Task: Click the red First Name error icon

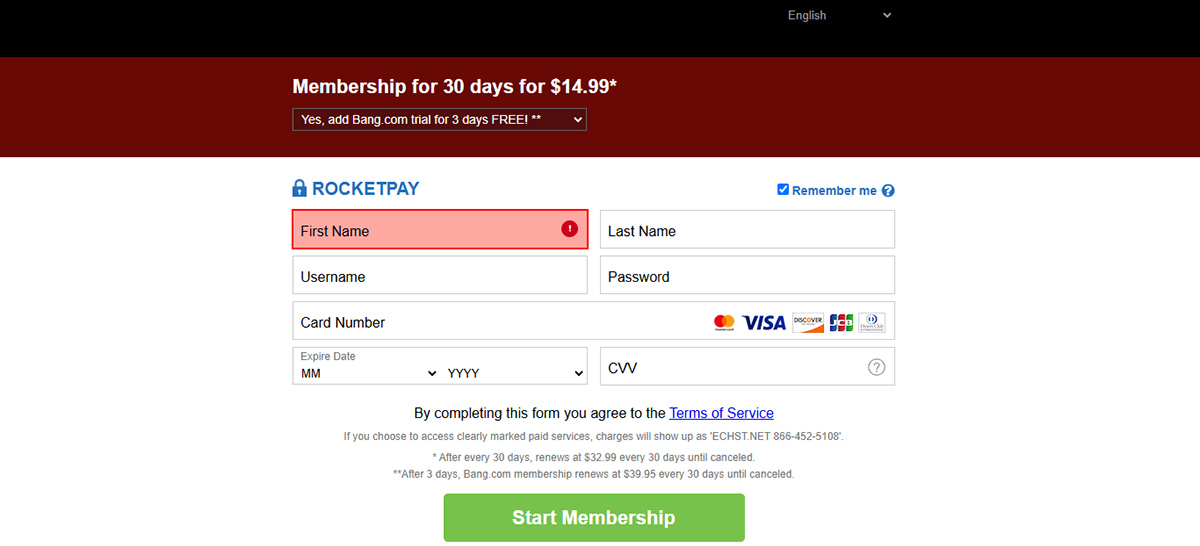Action: tap(570, 229)
